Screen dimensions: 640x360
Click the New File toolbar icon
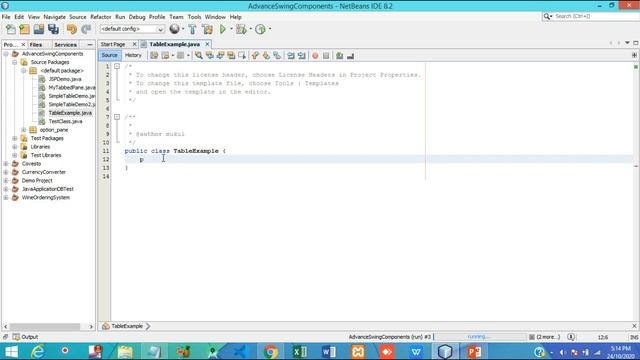[11, 29]
